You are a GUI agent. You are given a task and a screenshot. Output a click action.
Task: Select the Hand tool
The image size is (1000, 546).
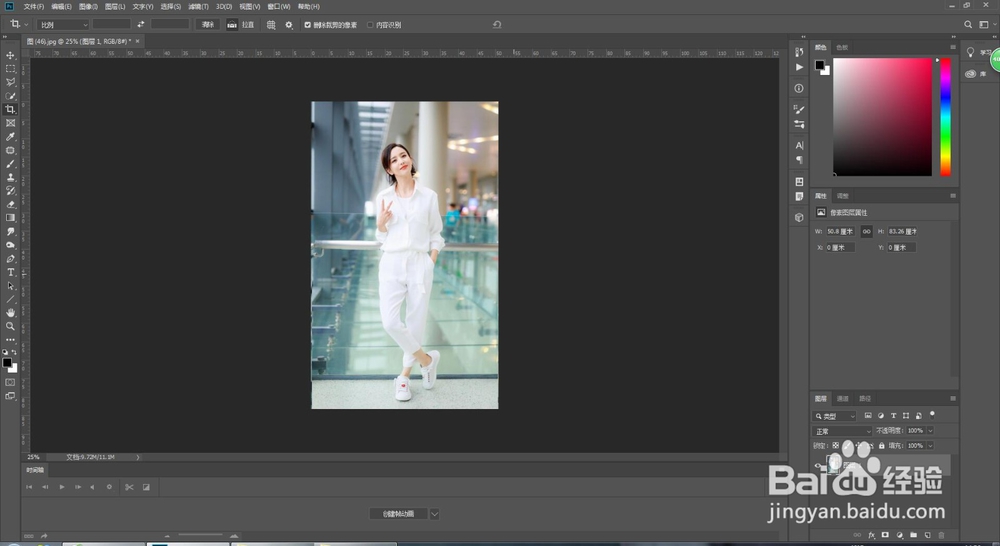[11, 313]
